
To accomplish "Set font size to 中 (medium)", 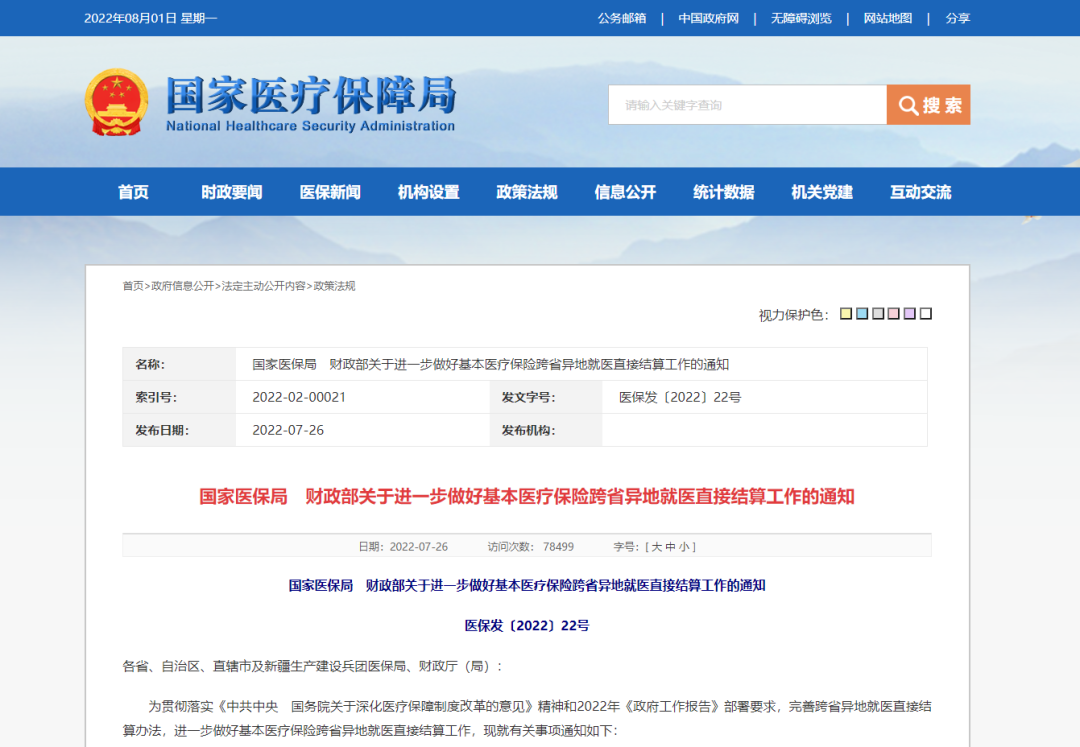I will click(x=670, y=547).
